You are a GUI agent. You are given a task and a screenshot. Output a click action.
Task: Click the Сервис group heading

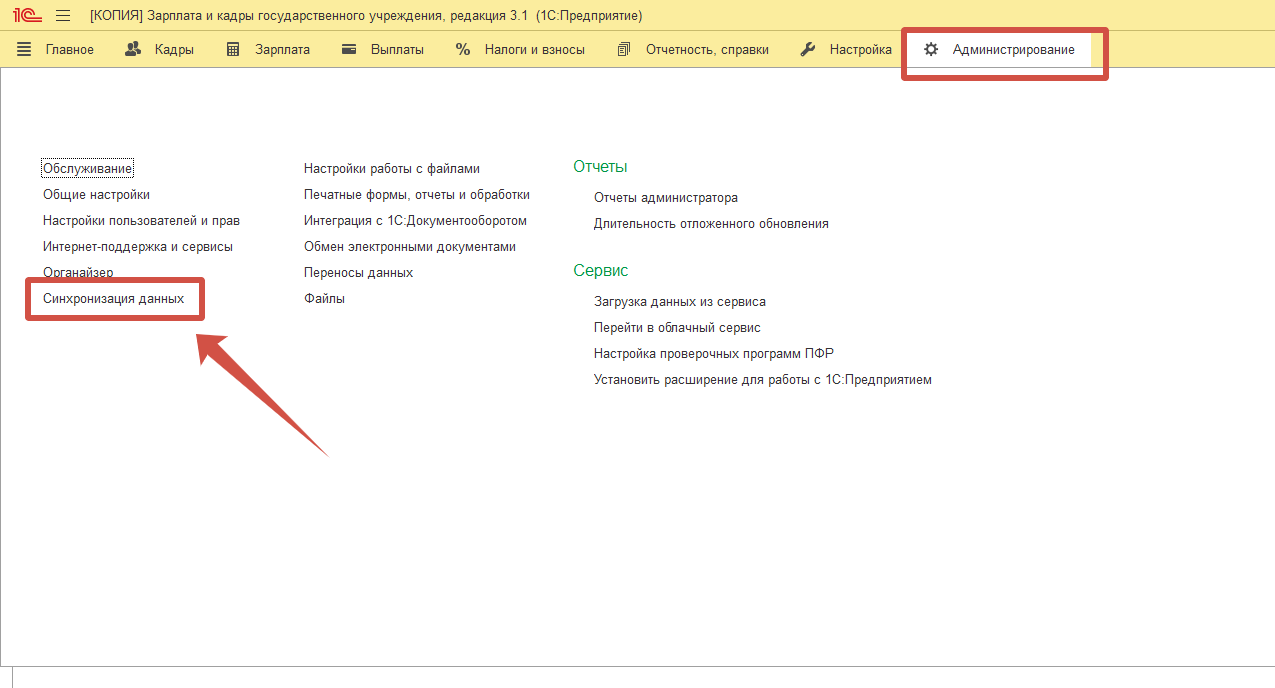click(x=601, y=271)
